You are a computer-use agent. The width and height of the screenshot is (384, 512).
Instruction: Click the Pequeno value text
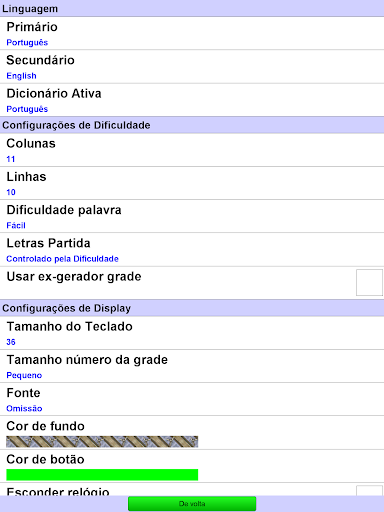tap(24, 375)
